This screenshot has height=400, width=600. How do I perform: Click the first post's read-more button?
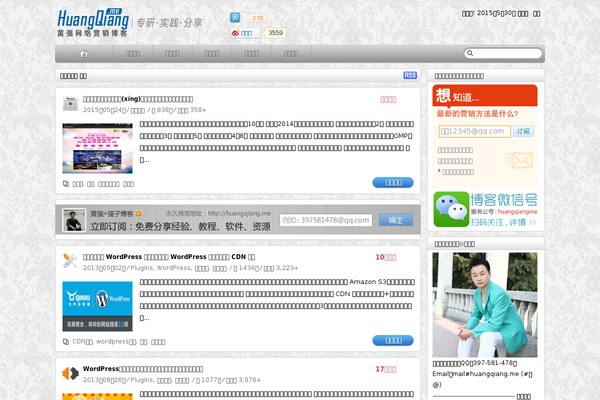point(393,183)
